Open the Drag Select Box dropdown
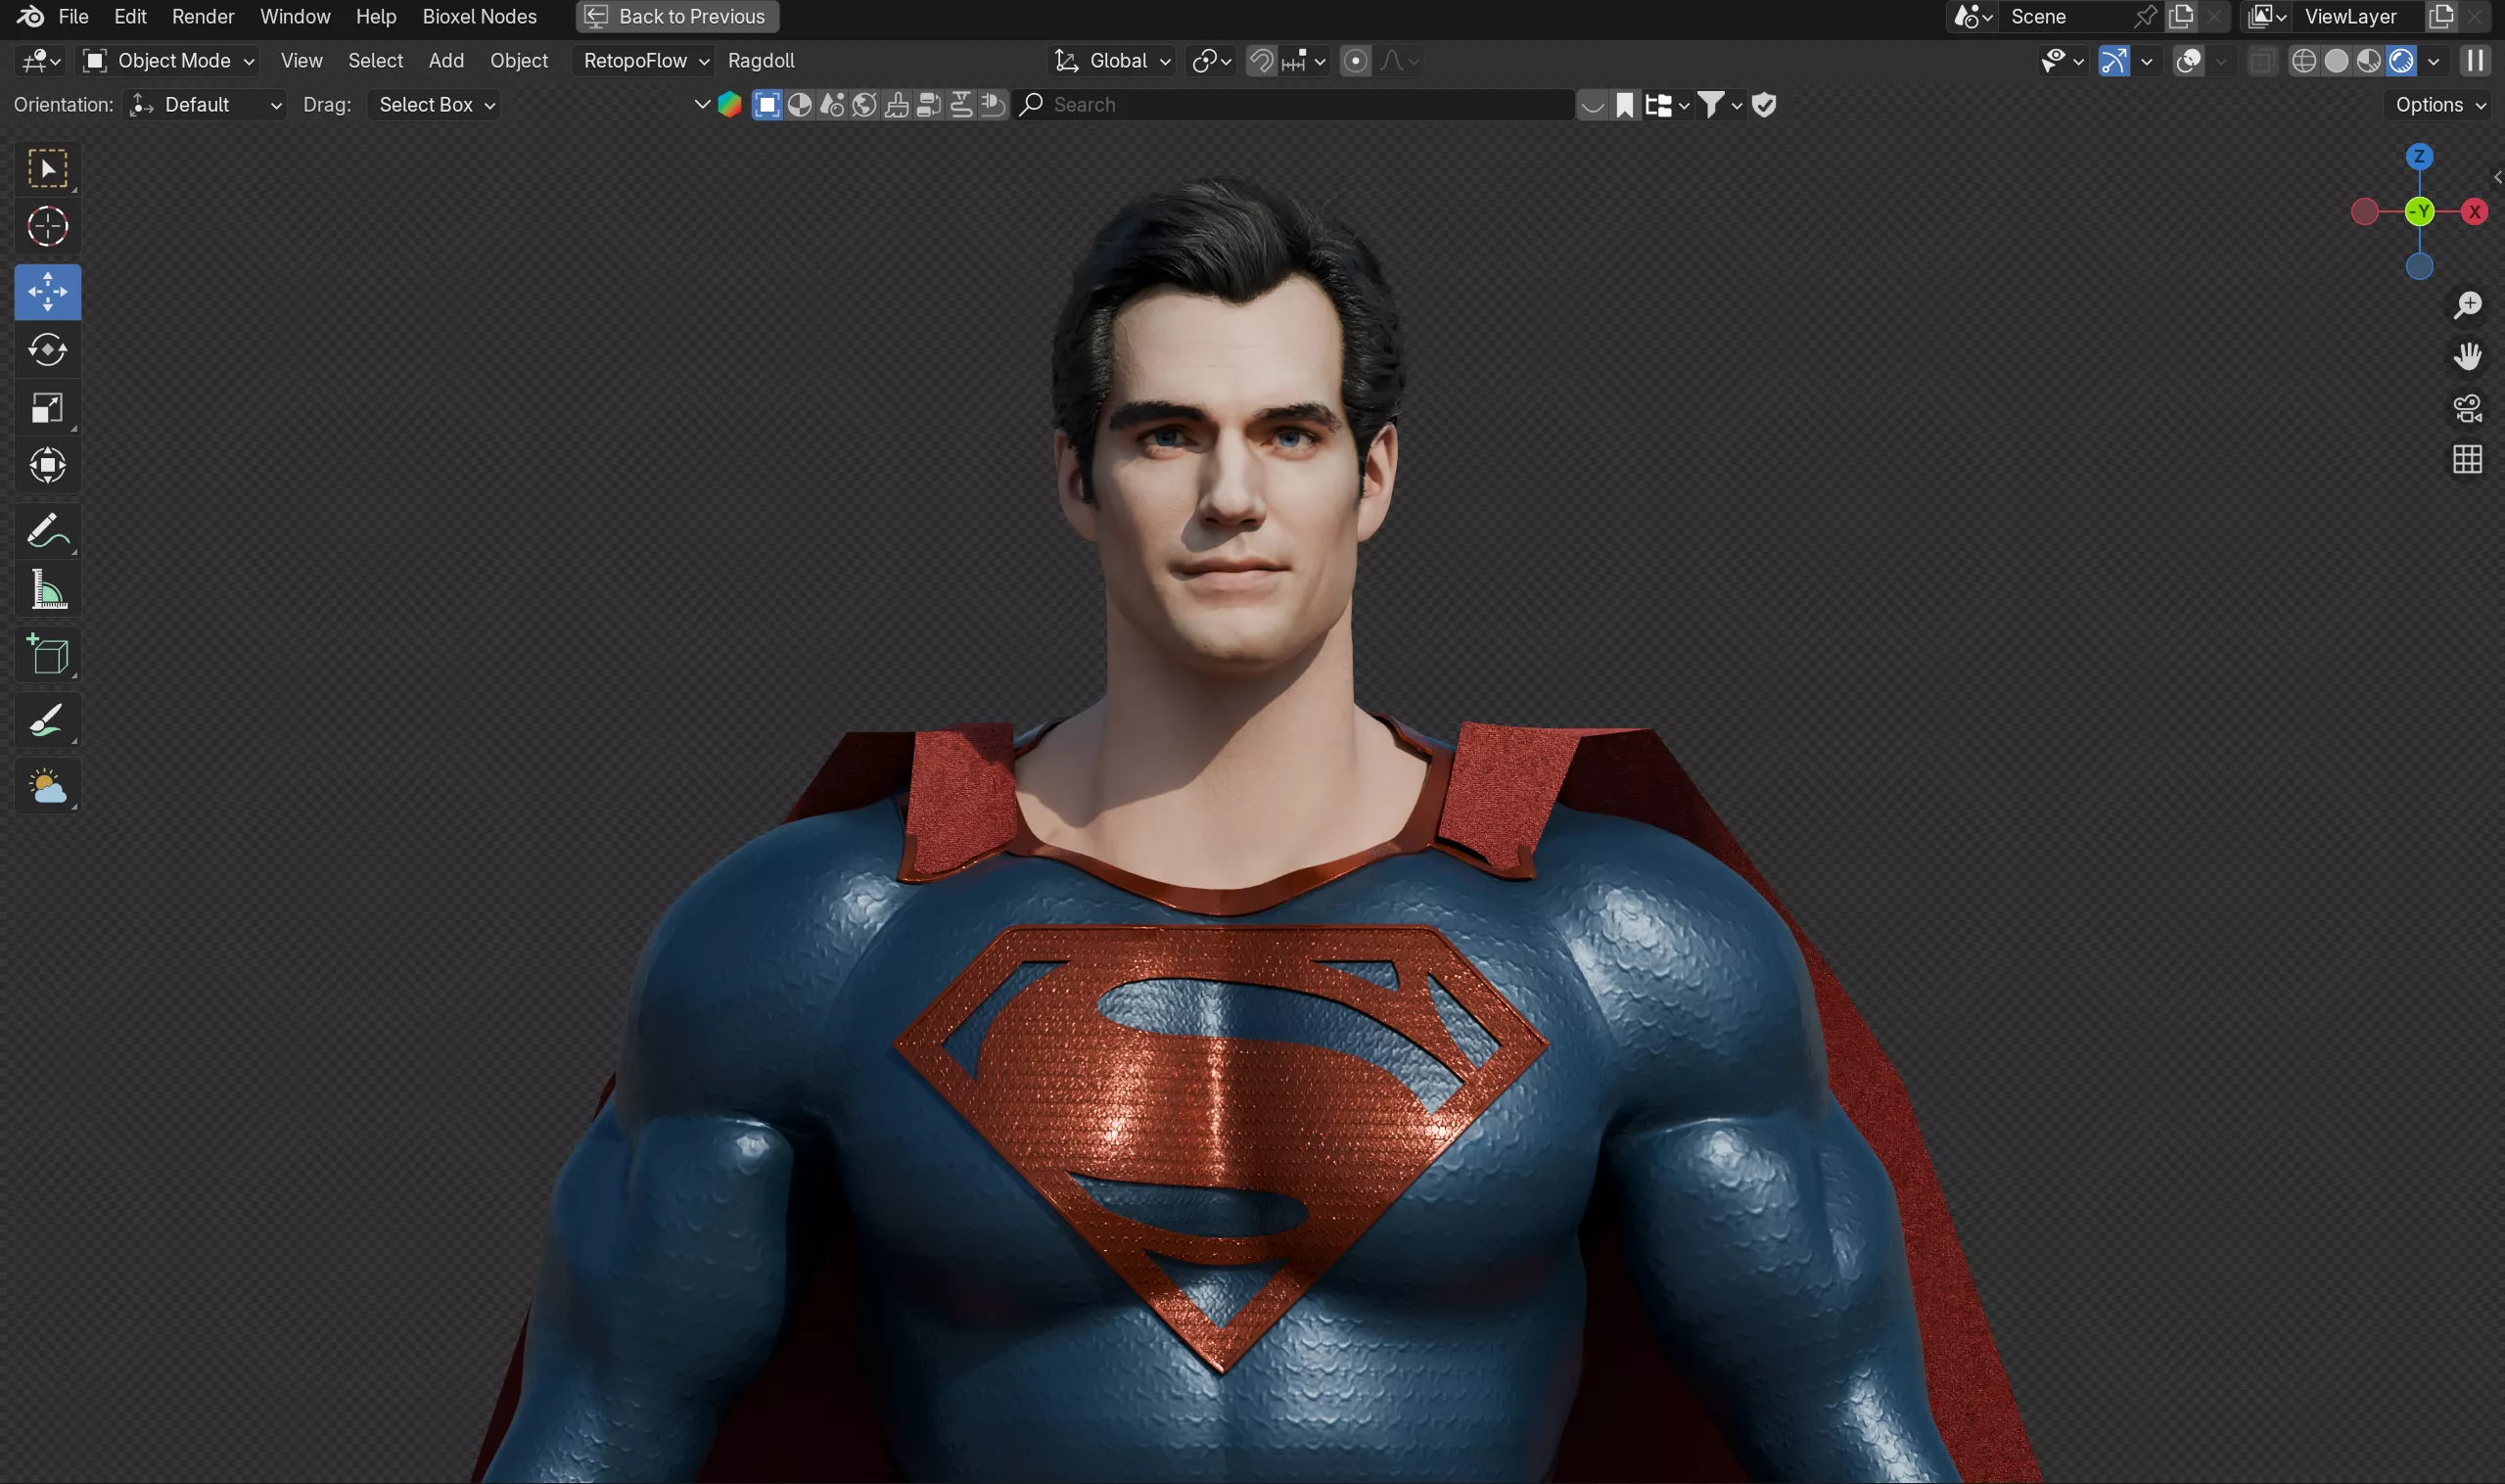The height and width of the screenshot is (1484, 2505). point(433,105)
